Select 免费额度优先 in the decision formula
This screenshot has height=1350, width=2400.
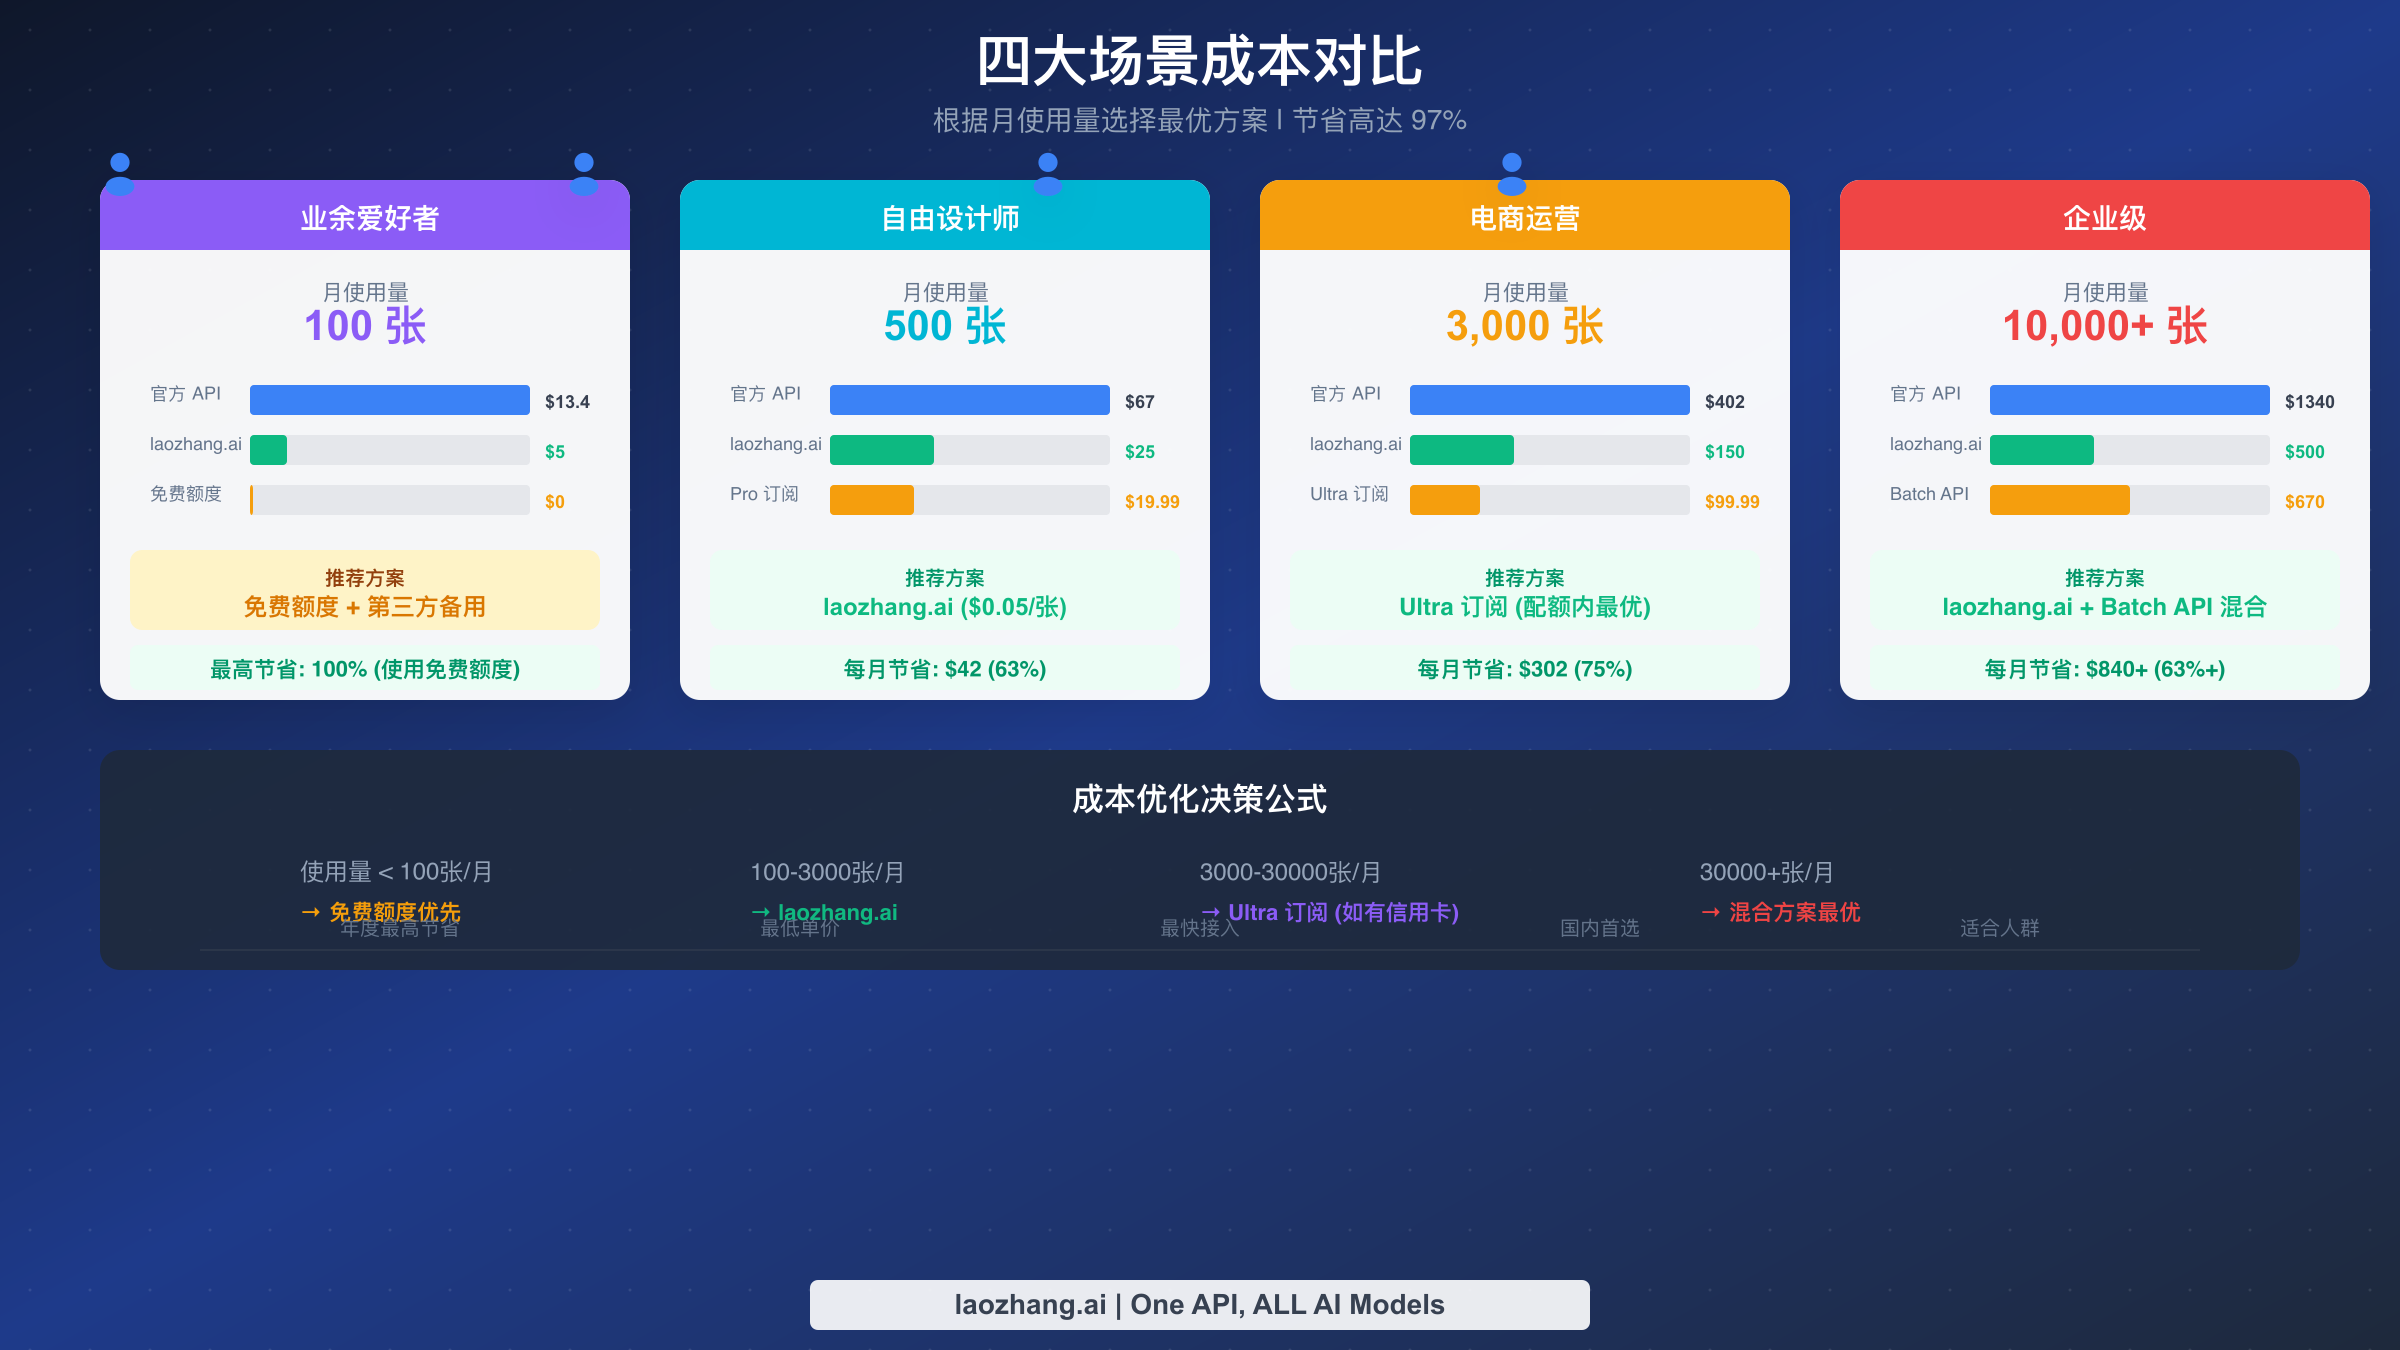tap(391, 912)
